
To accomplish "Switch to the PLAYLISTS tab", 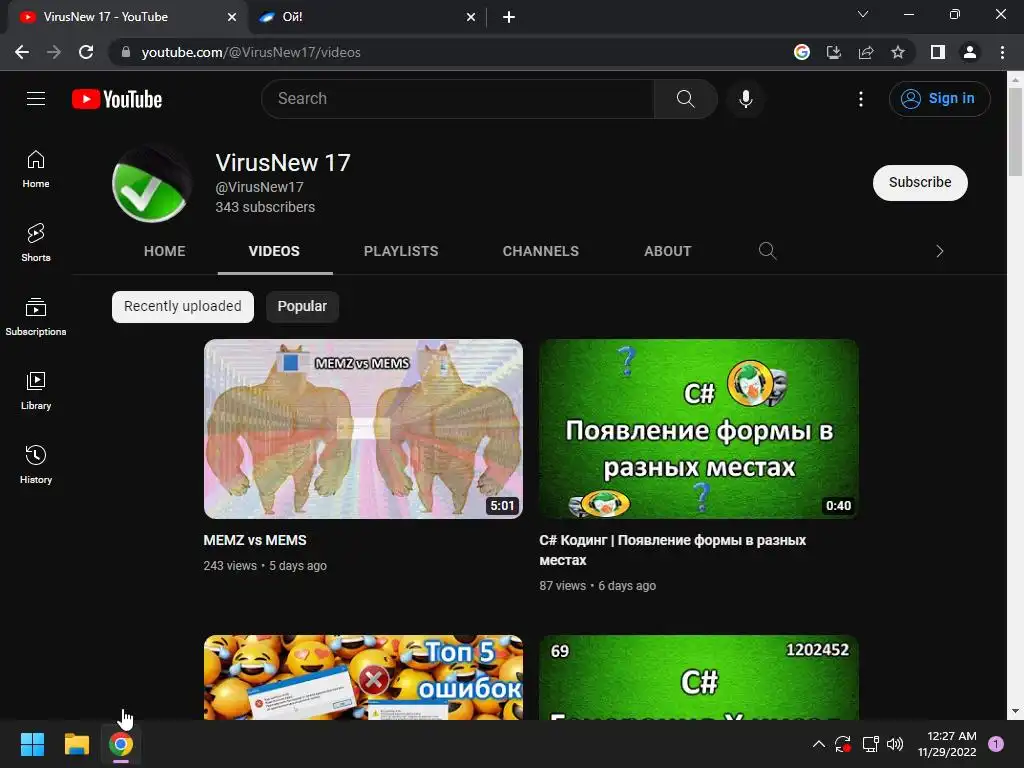I will click(401, 251).
